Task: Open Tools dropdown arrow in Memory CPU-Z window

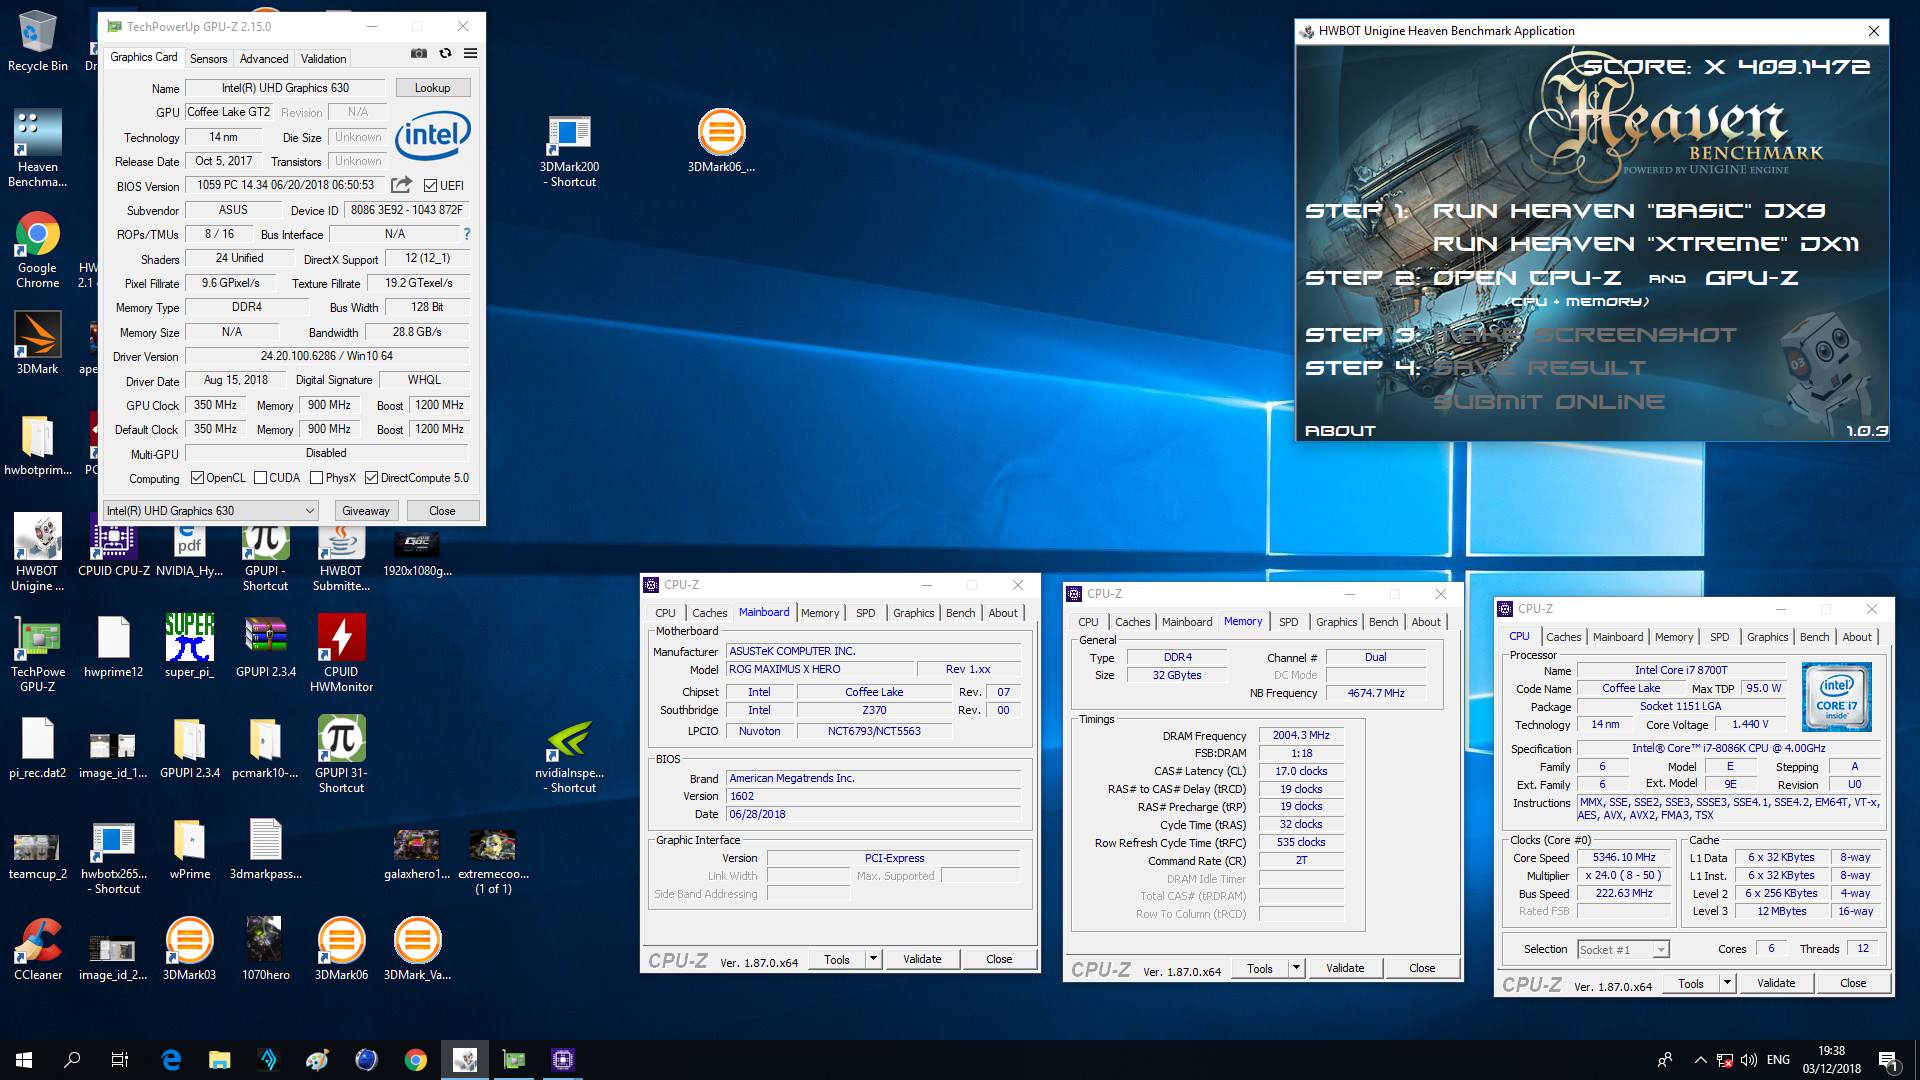Action: pyautogui.click(x=1296, y=968)
